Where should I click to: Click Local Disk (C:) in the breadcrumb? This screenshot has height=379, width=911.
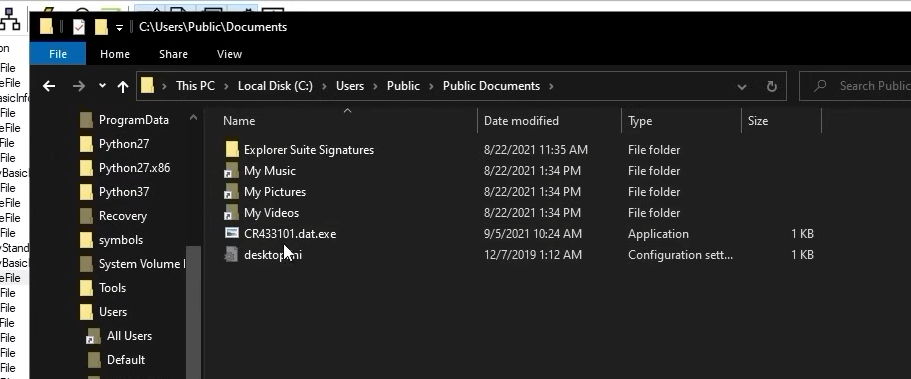(275, 85)
